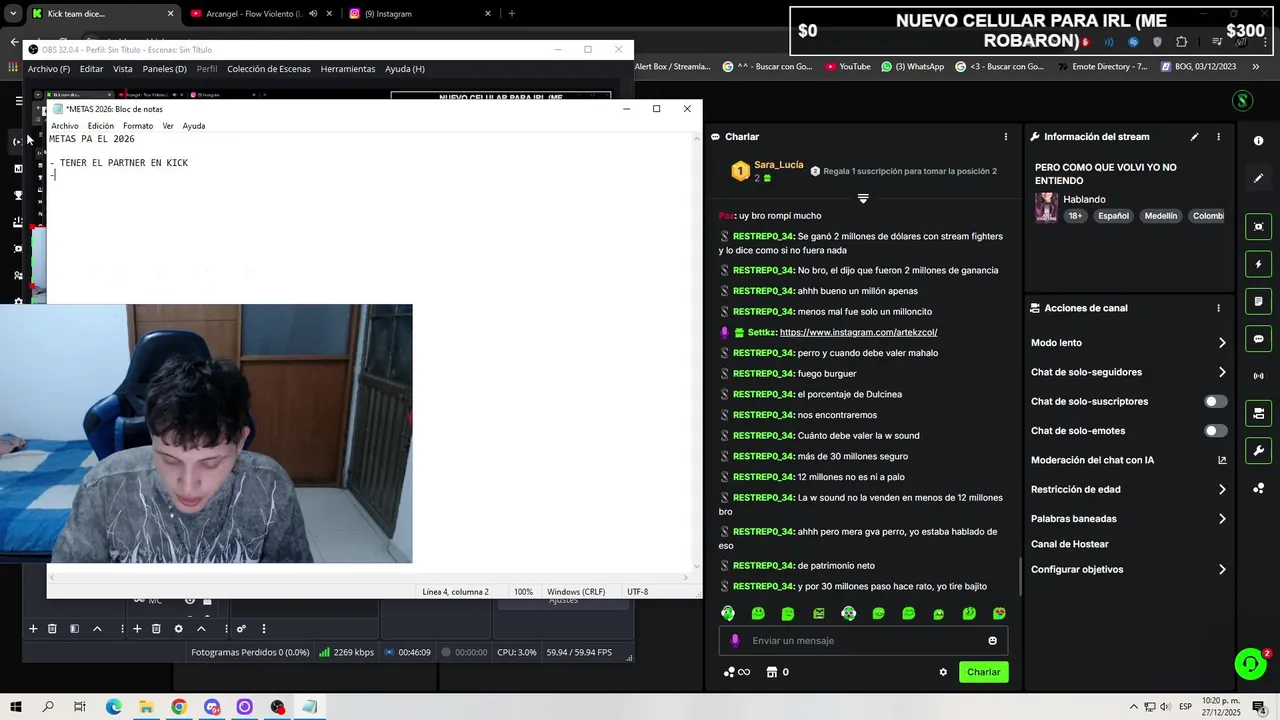Click the OBS source properties gear icon
Image resolution: width=1280 pixels, height=720 pixels.
(x=178, y=629)
